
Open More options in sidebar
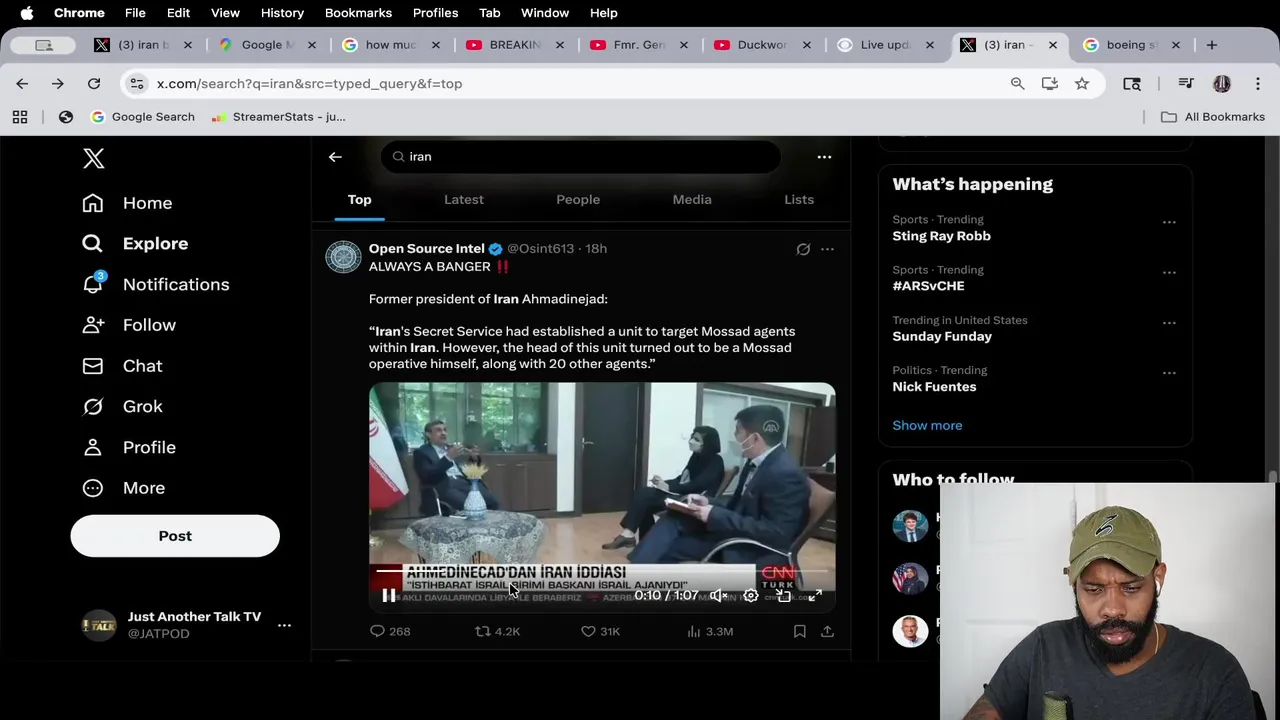[x=124, y=488]
